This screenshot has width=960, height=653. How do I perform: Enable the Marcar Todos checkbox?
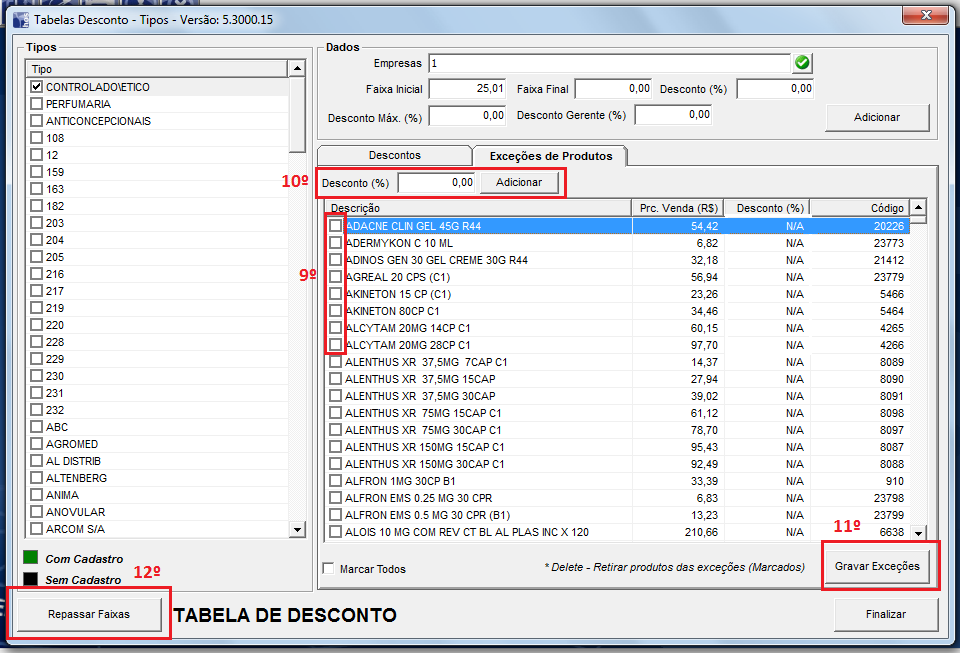329,569
